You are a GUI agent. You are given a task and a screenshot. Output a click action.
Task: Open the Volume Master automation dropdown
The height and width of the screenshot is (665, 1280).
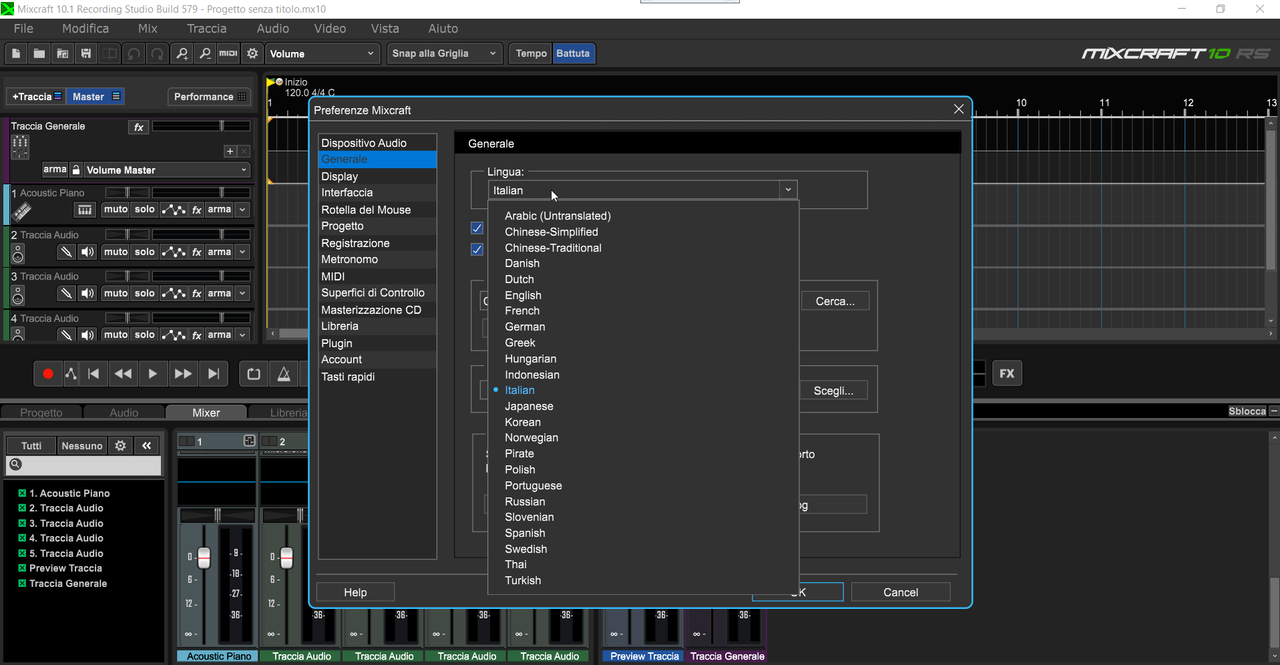pyautogui.click(x=166, y=170)
